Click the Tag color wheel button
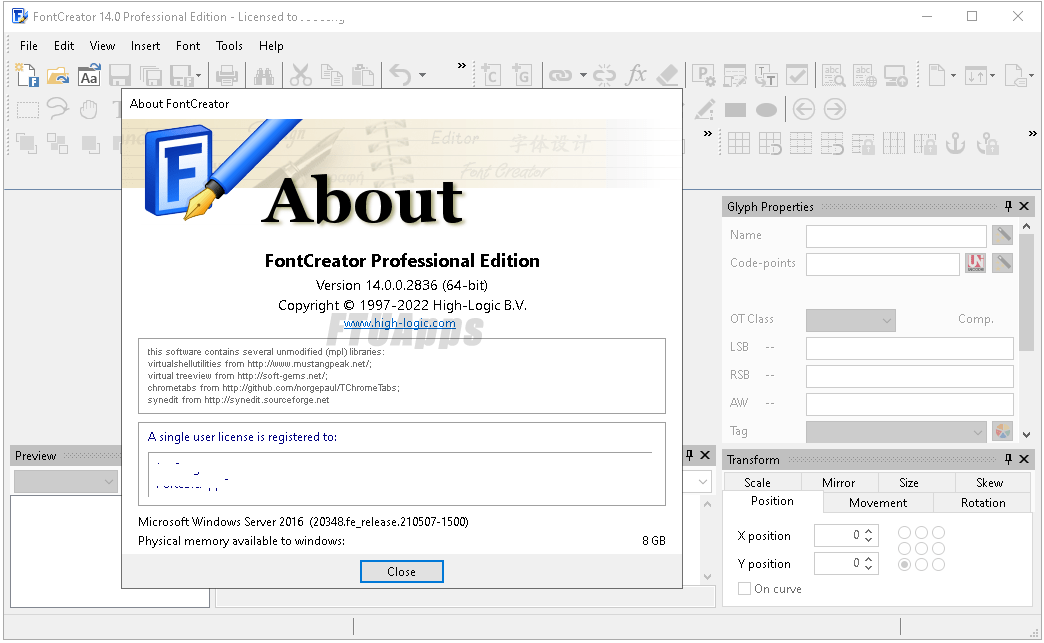Image resolution: width=1044 pixels, height=643 pixels. click(1002, 432)
